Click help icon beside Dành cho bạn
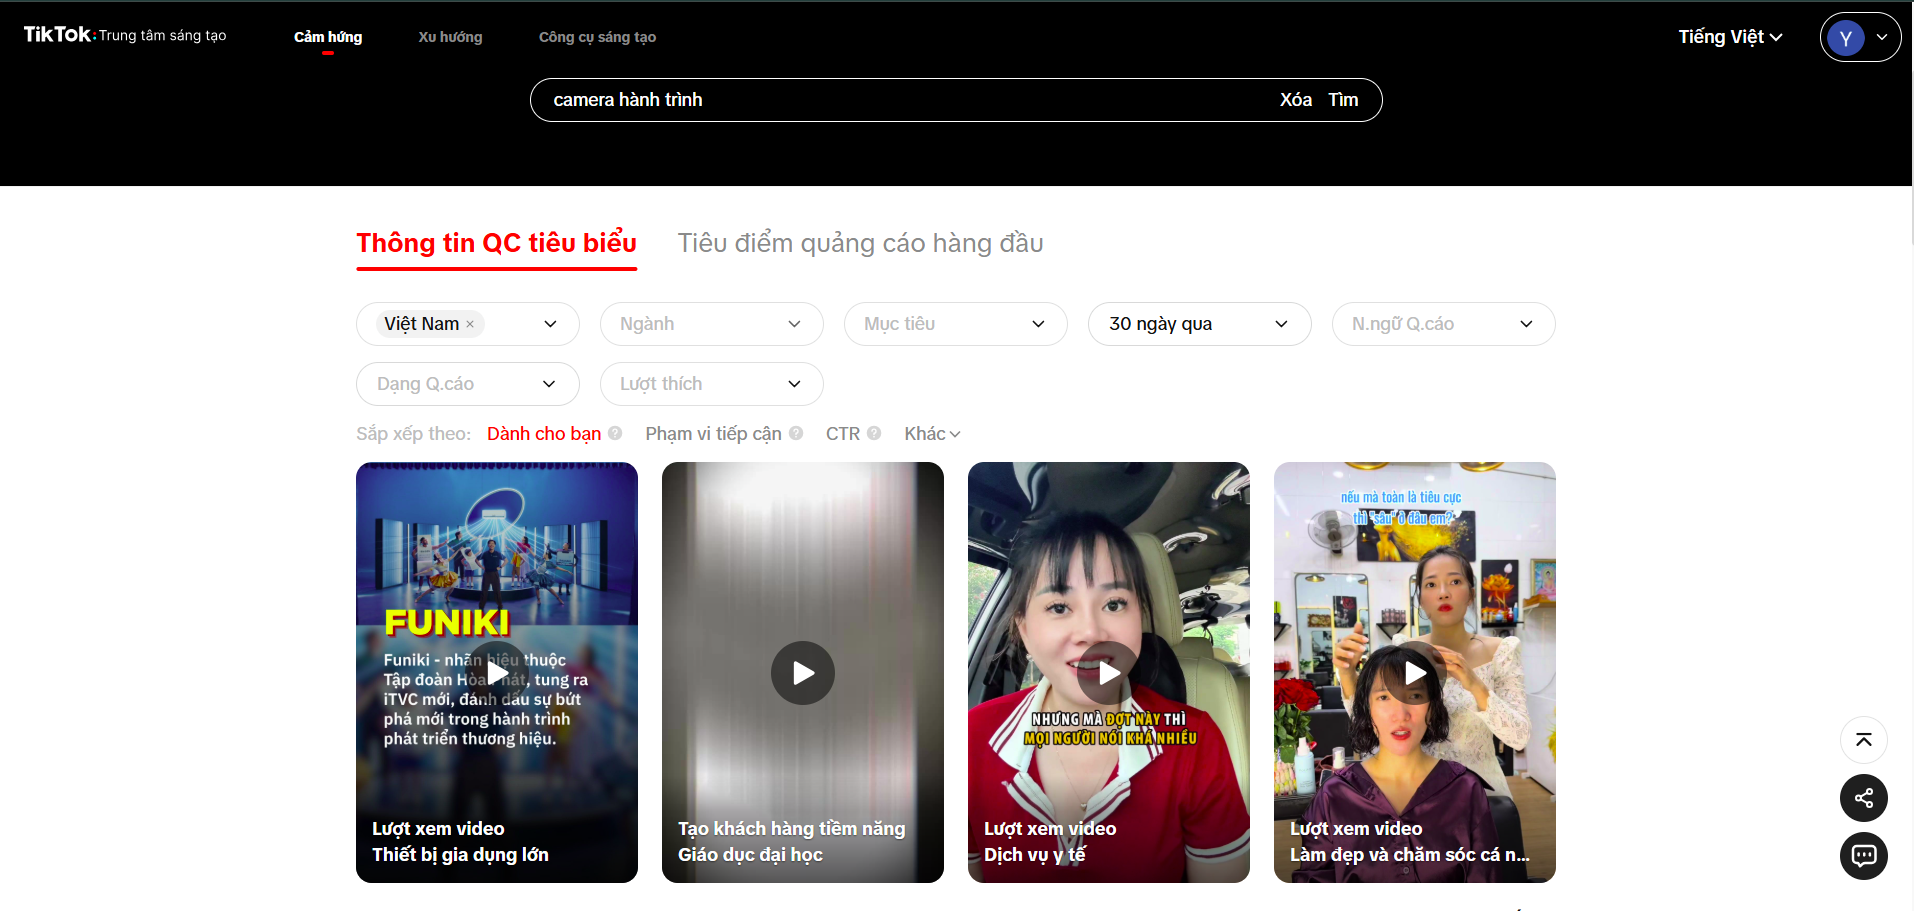The image size is (1914, 911). [615, 434]
